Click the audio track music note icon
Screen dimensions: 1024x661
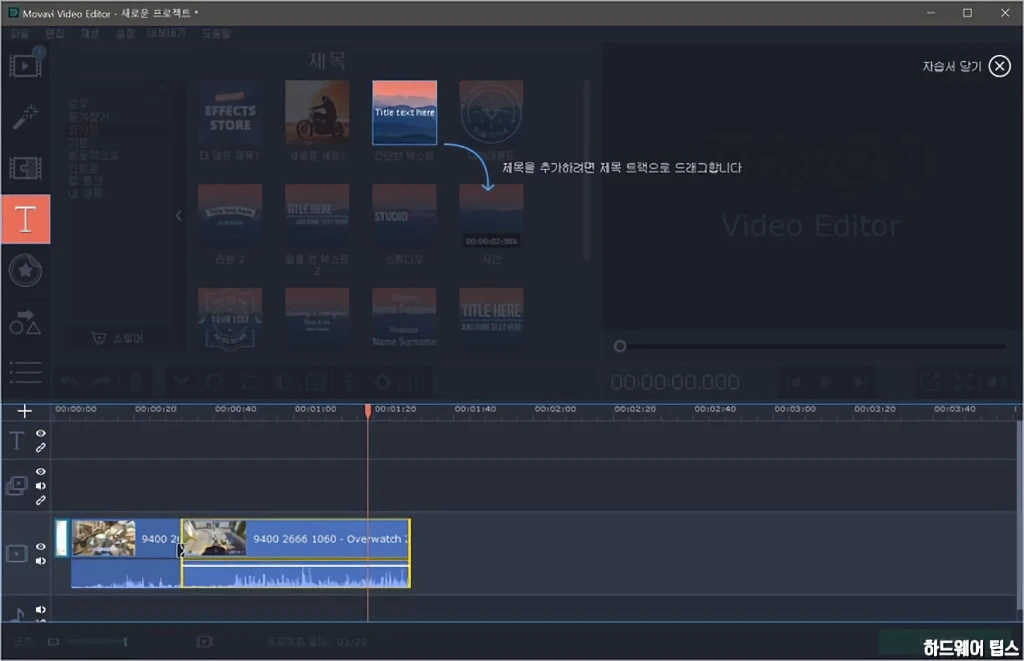pos(18,614)
